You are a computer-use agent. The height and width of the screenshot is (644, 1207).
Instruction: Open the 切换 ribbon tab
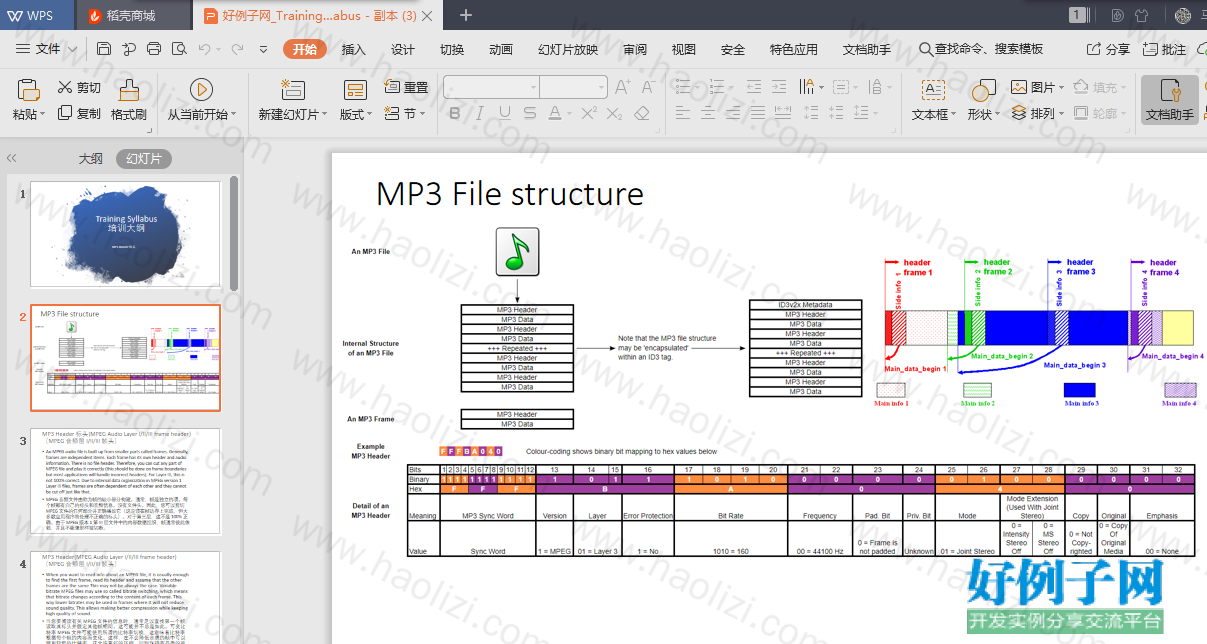[452, 49]
